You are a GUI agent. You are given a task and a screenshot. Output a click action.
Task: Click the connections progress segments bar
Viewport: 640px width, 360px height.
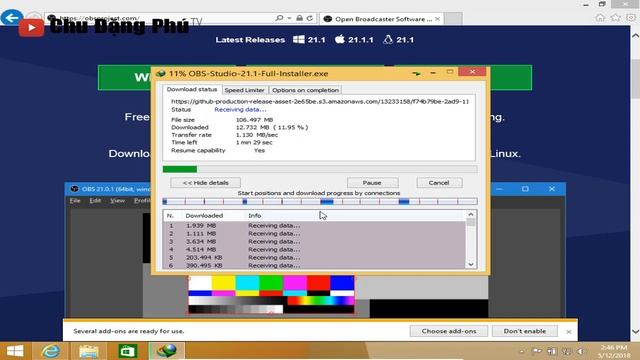320,201
